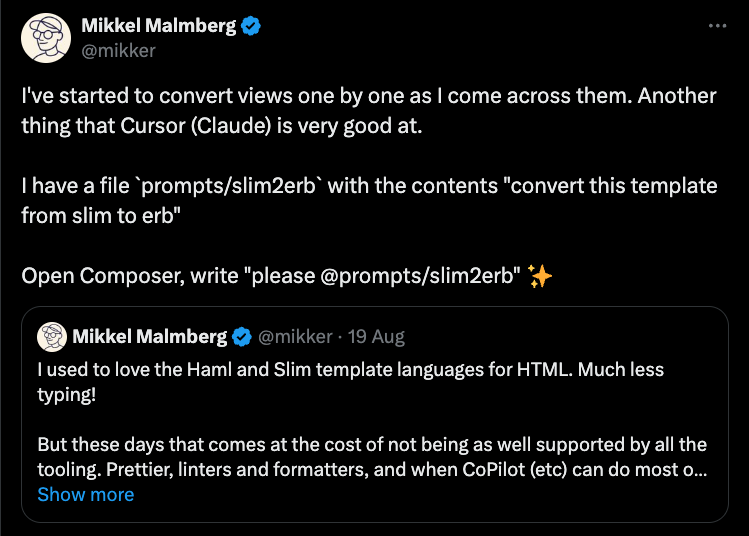
Task: Expand the quoted tweet with Show more
Action: (85, 494)
